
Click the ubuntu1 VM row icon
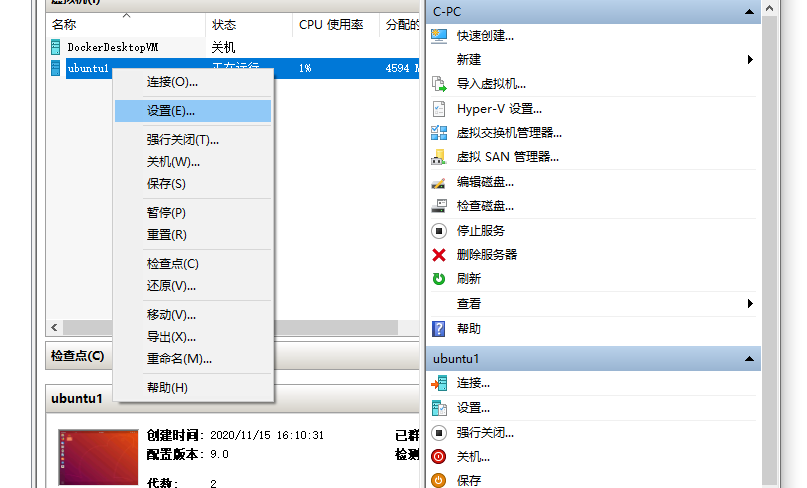(x=56, y=68)
